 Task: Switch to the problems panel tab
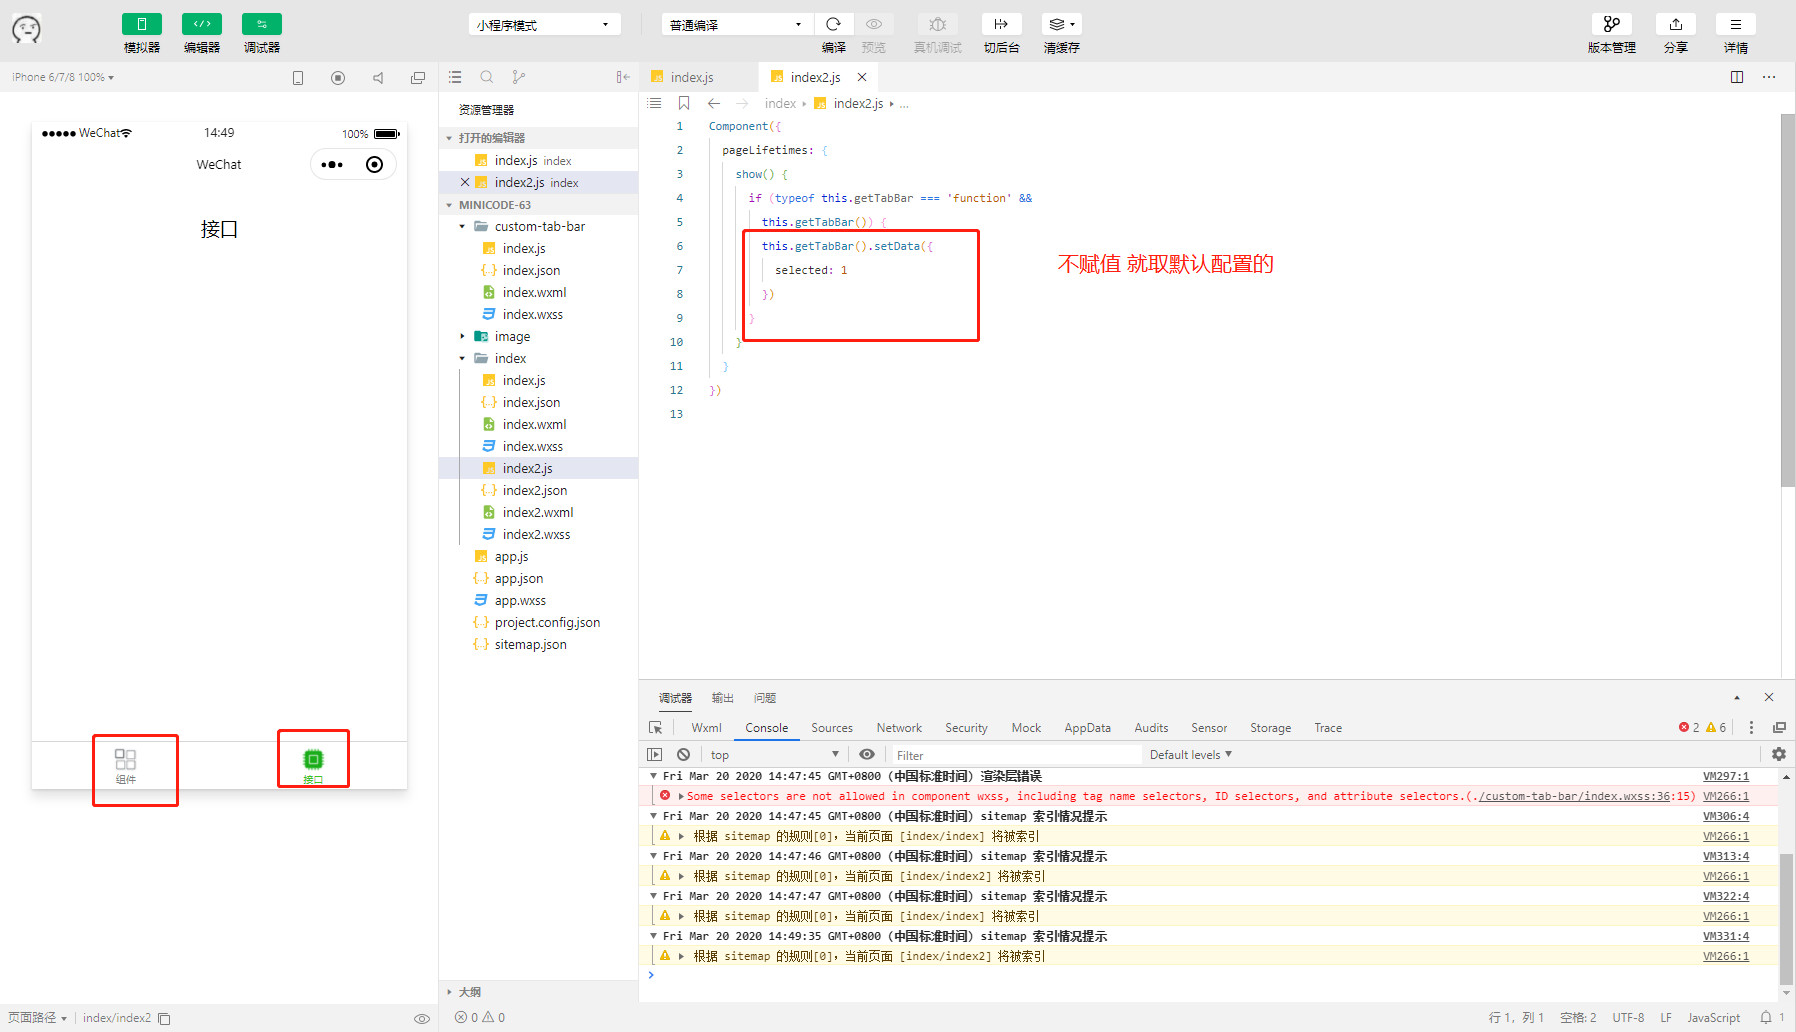point(765,698)
